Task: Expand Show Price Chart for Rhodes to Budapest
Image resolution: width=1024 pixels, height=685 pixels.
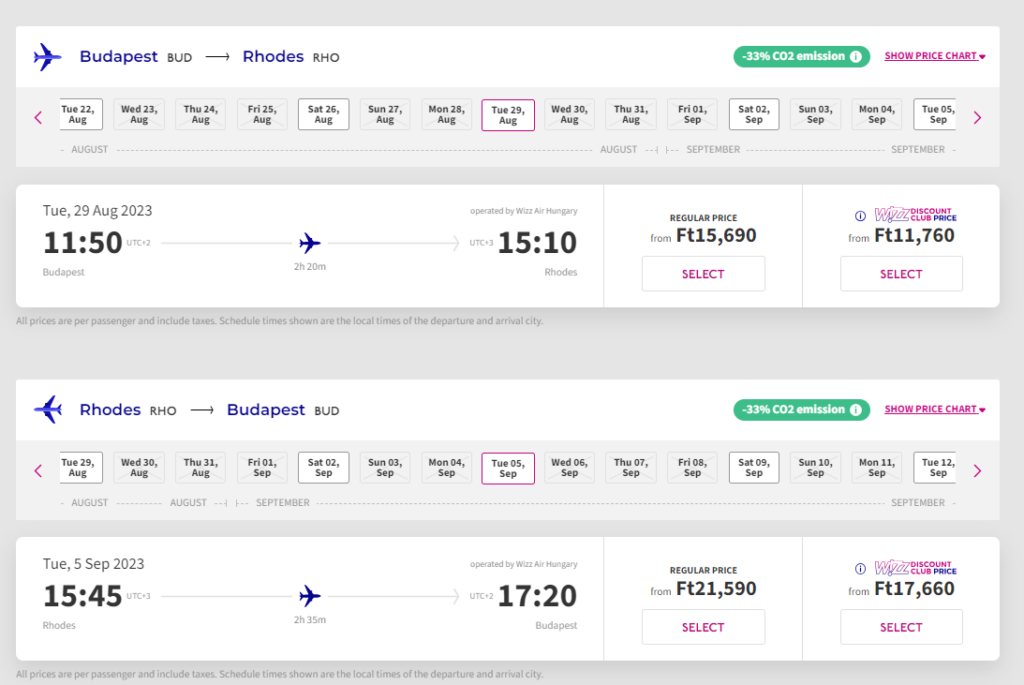Action: coord(935,409)
